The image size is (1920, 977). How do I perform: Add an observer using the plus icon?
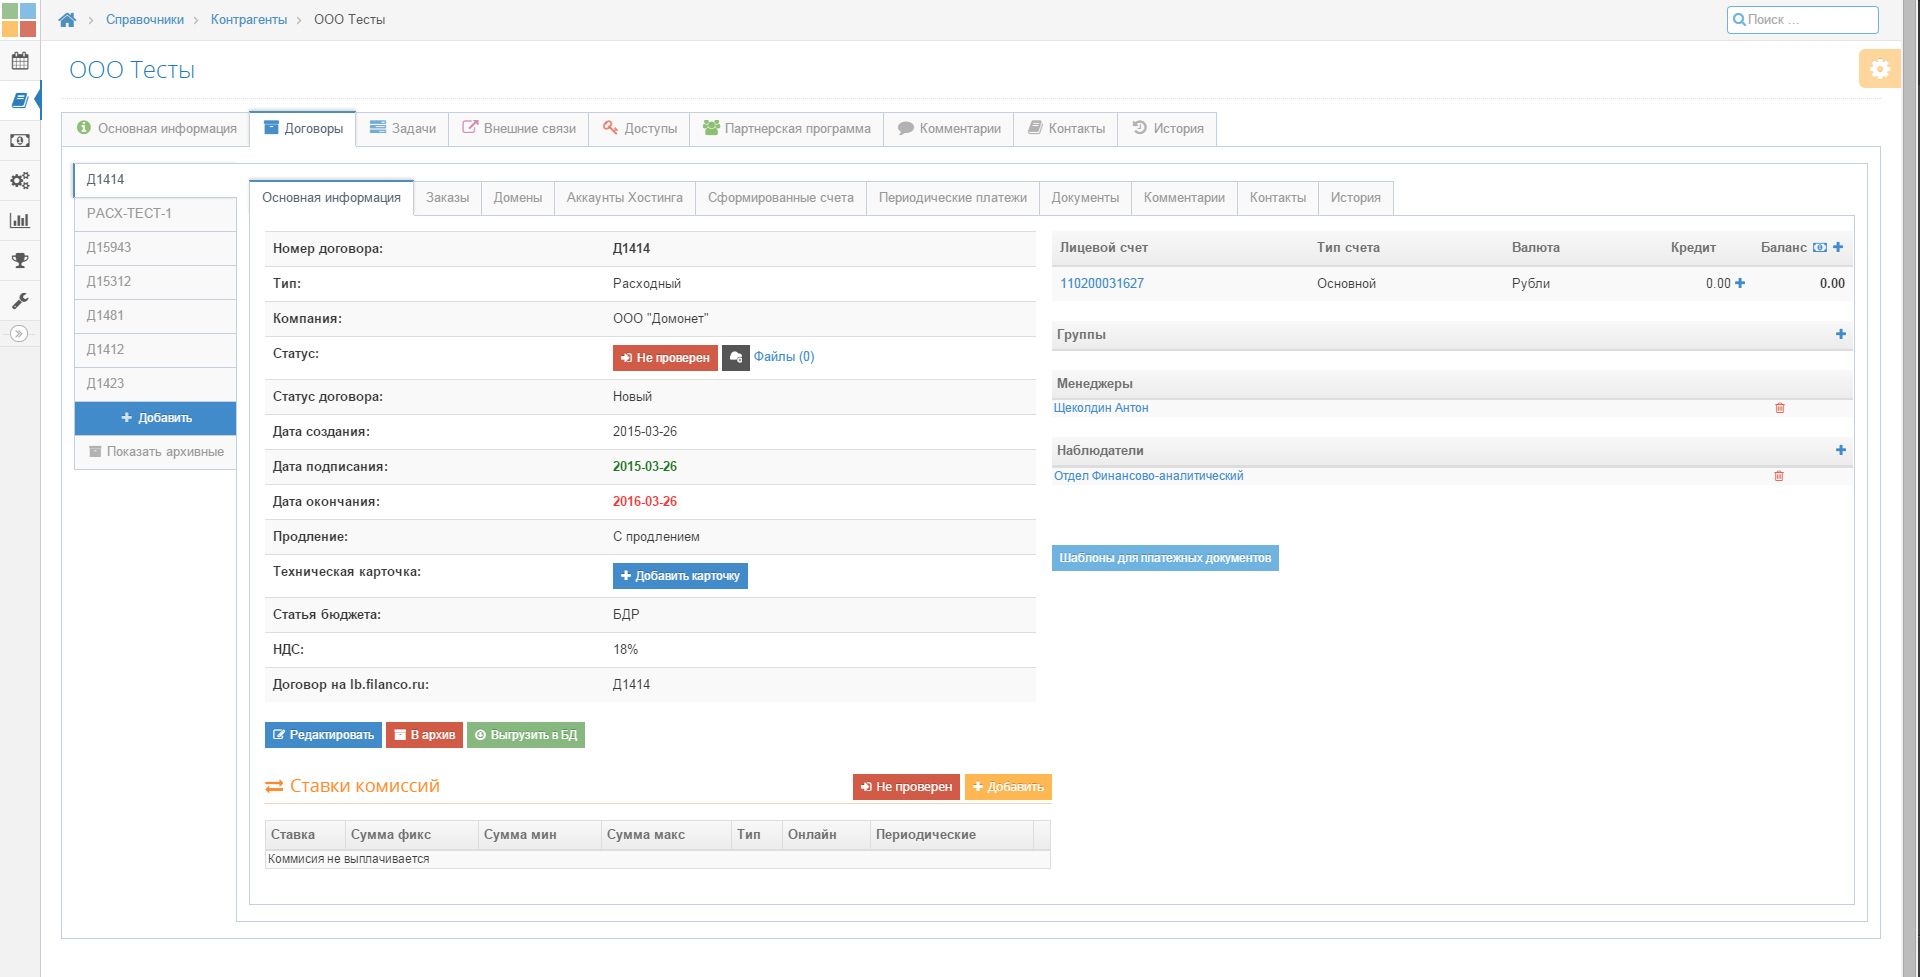pyautogui.click(x=1840, y=450)
